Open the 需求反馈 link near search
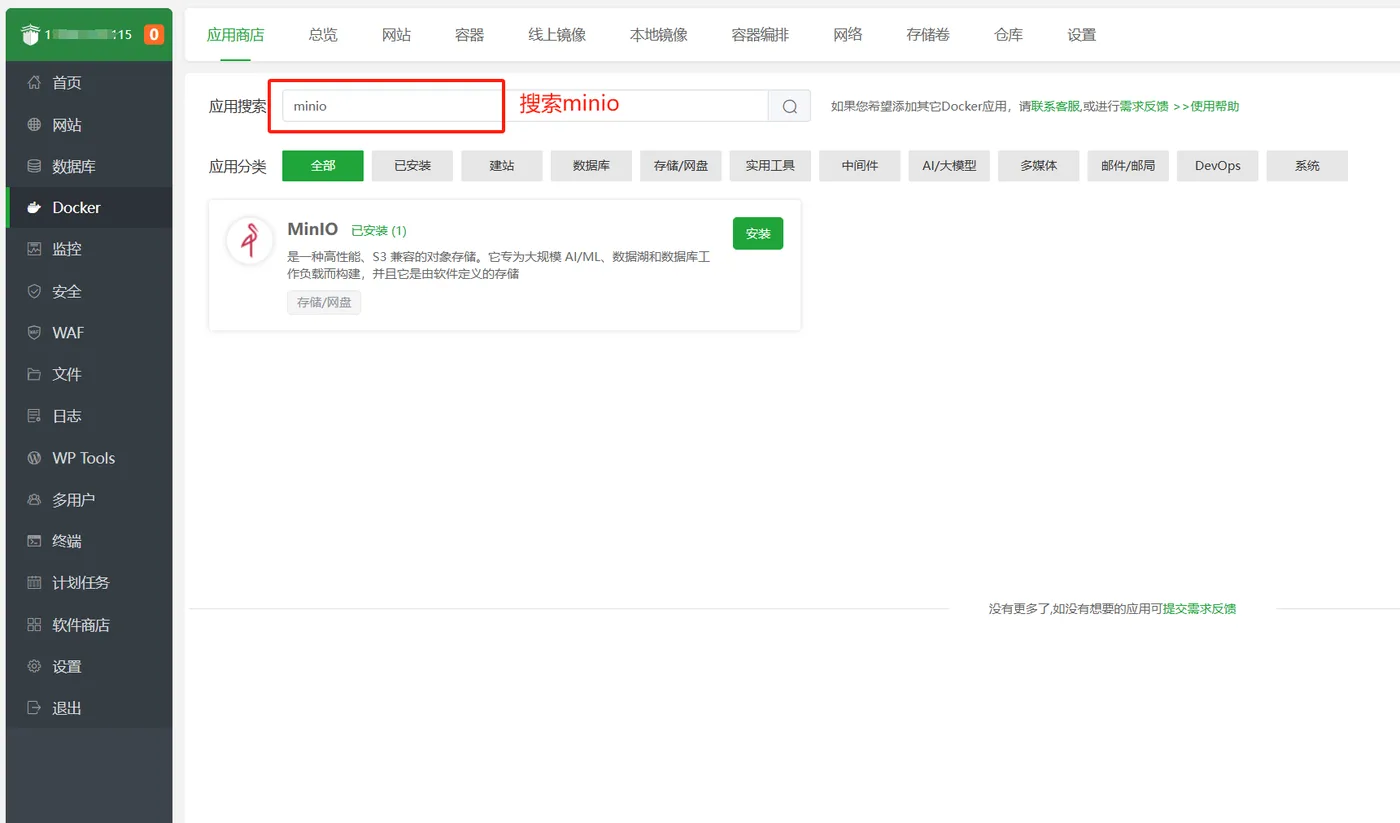The width and height of the screenshot is (1400, 823). coord(1144,106)
